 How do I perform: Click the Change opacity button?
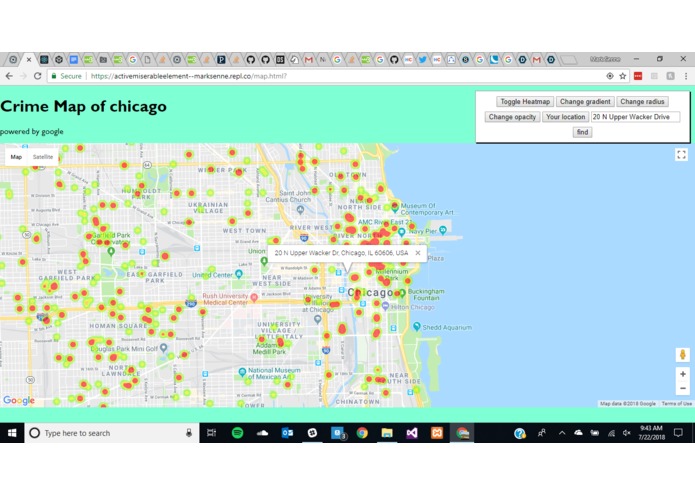[x=512, y=117]
